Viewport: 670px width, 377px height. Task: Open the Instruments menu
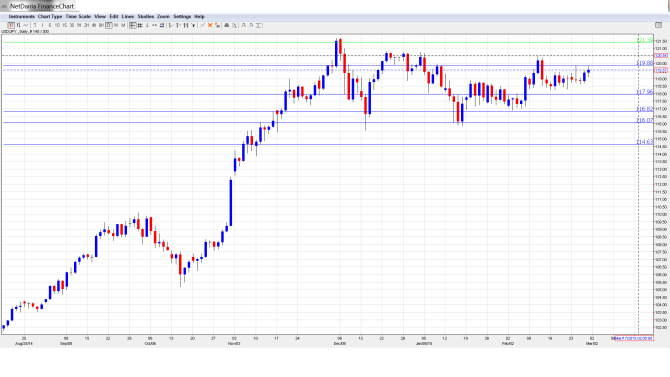(21, 16)
